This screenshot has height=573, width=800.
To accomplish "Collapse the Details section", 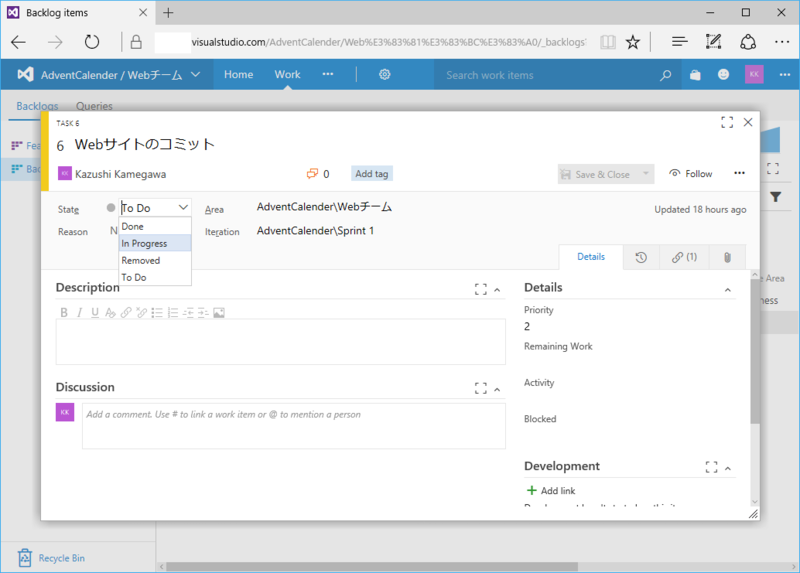I will pyautogui.click(x=728, y=290).
